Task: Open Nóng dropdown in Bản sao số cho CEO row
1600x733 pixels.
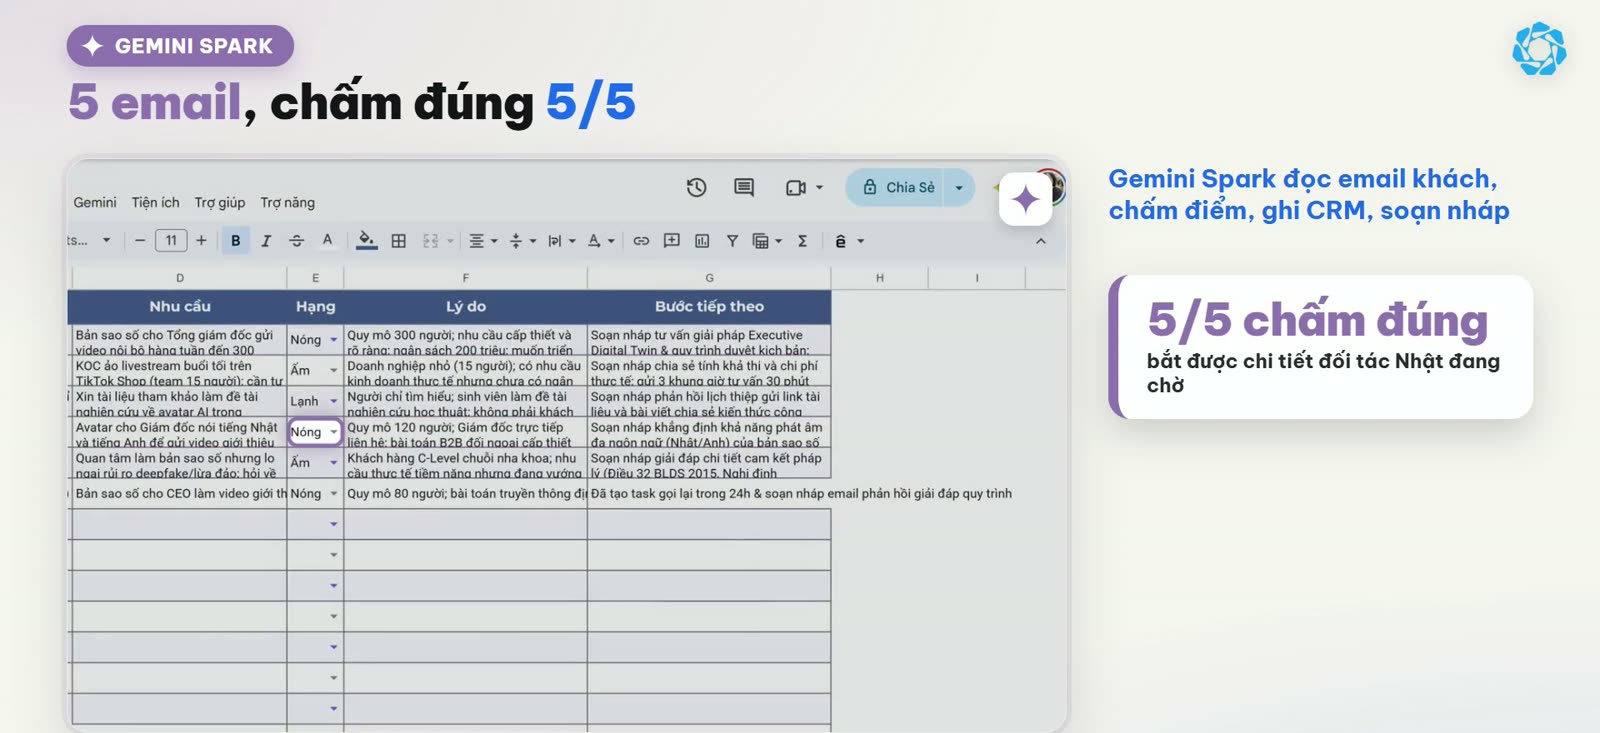Action: click(x=334, y=493)
